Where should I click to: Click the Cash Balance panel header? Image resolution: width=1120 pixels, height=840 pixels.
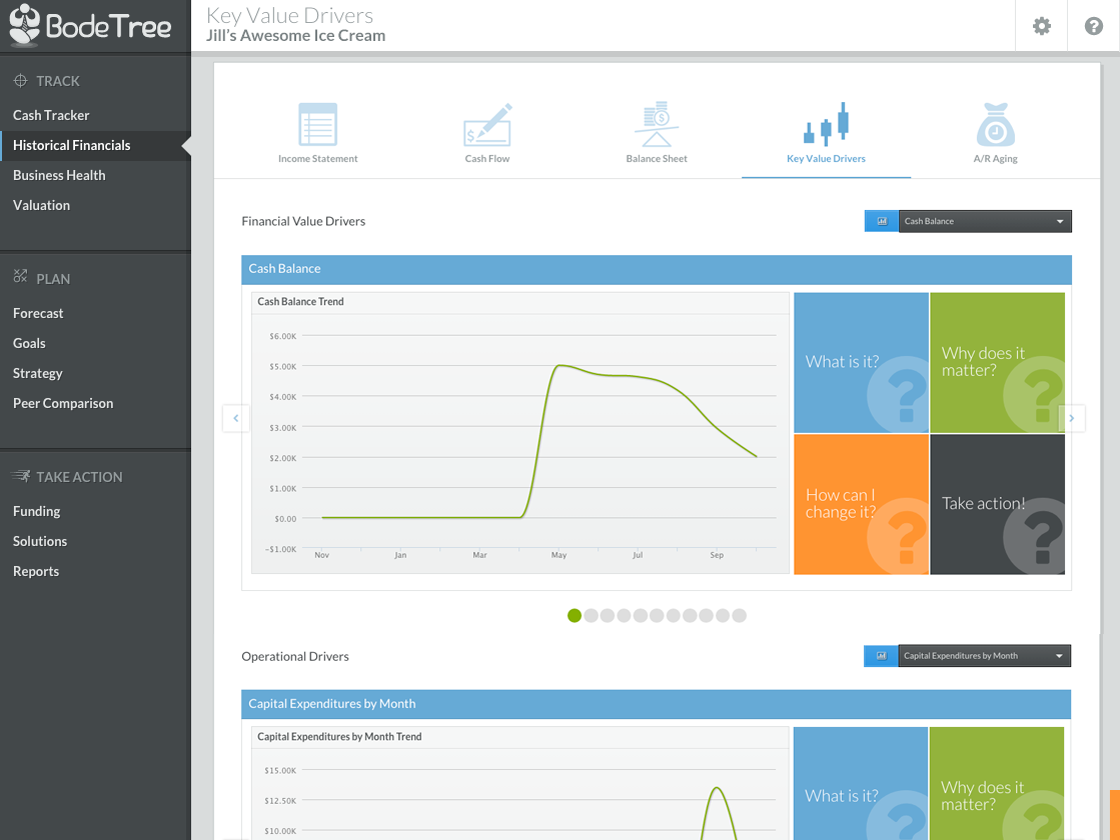[x=656, y=269]
